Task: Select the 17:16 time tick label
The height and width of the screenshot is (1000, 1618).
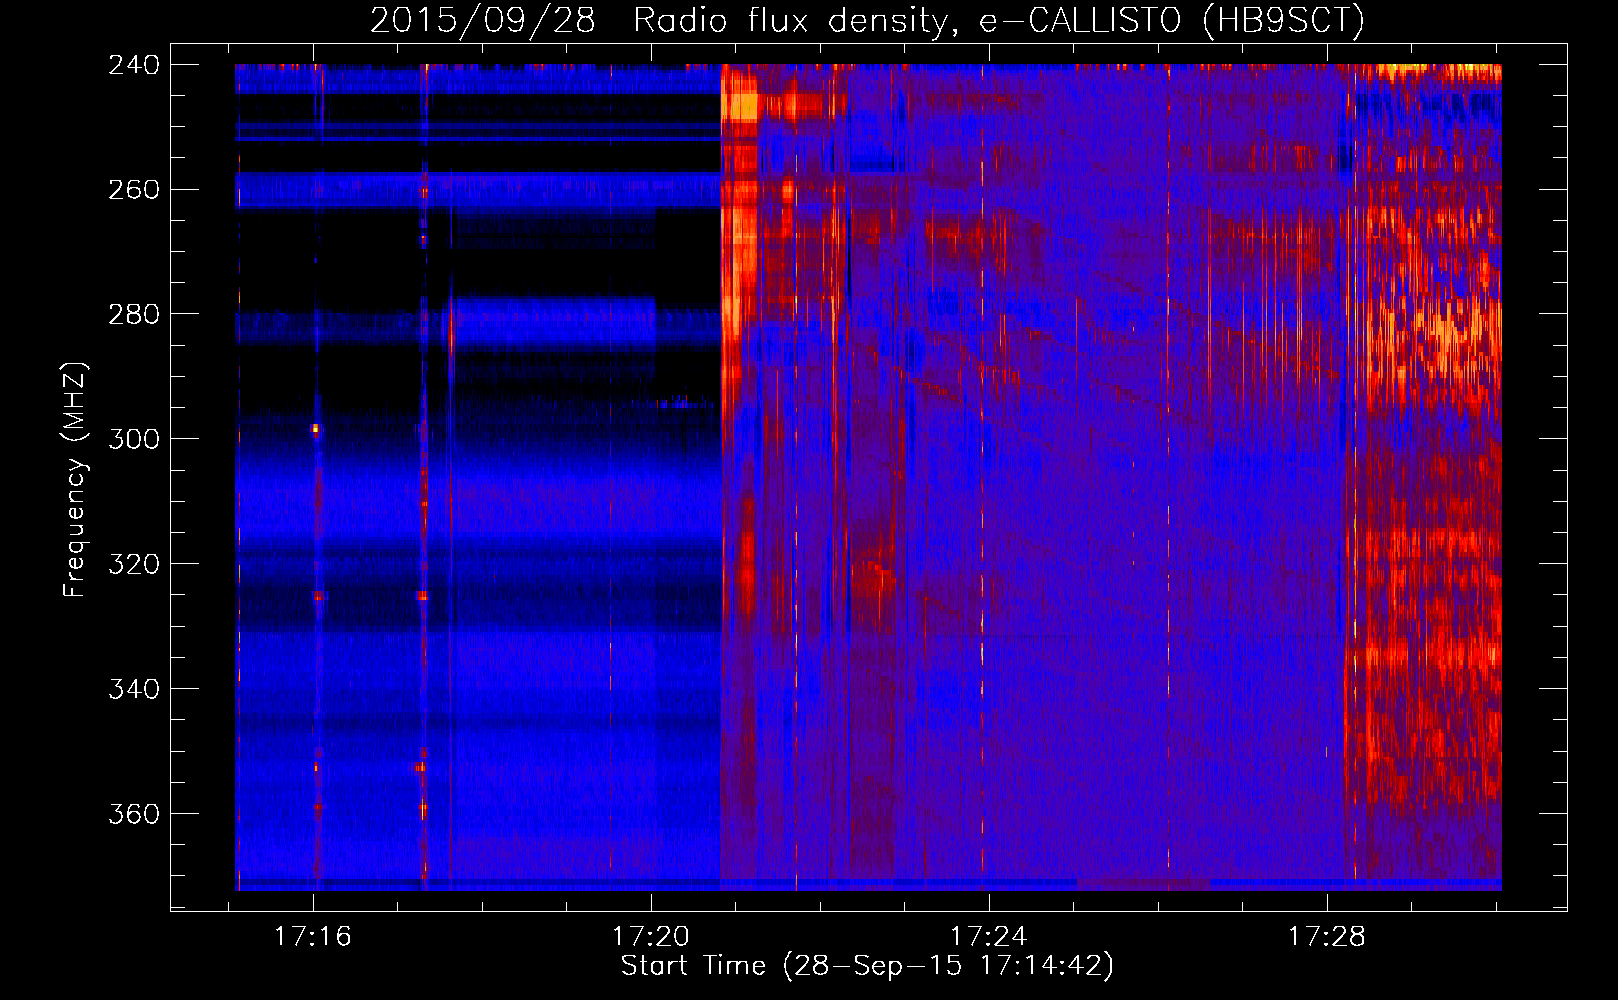Action: (313, 936)
